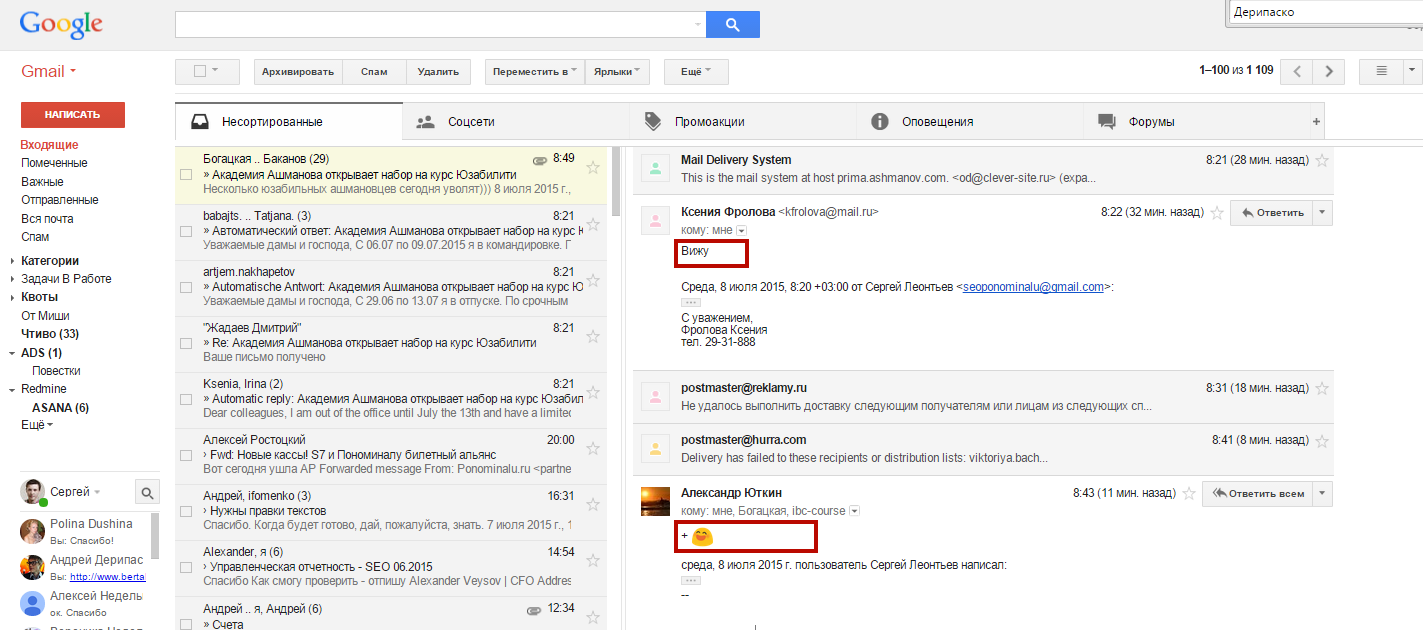The height and width of the screenshot is (630, 1423).
Task: Click the Google logo
Action: [x=60, y=24]
